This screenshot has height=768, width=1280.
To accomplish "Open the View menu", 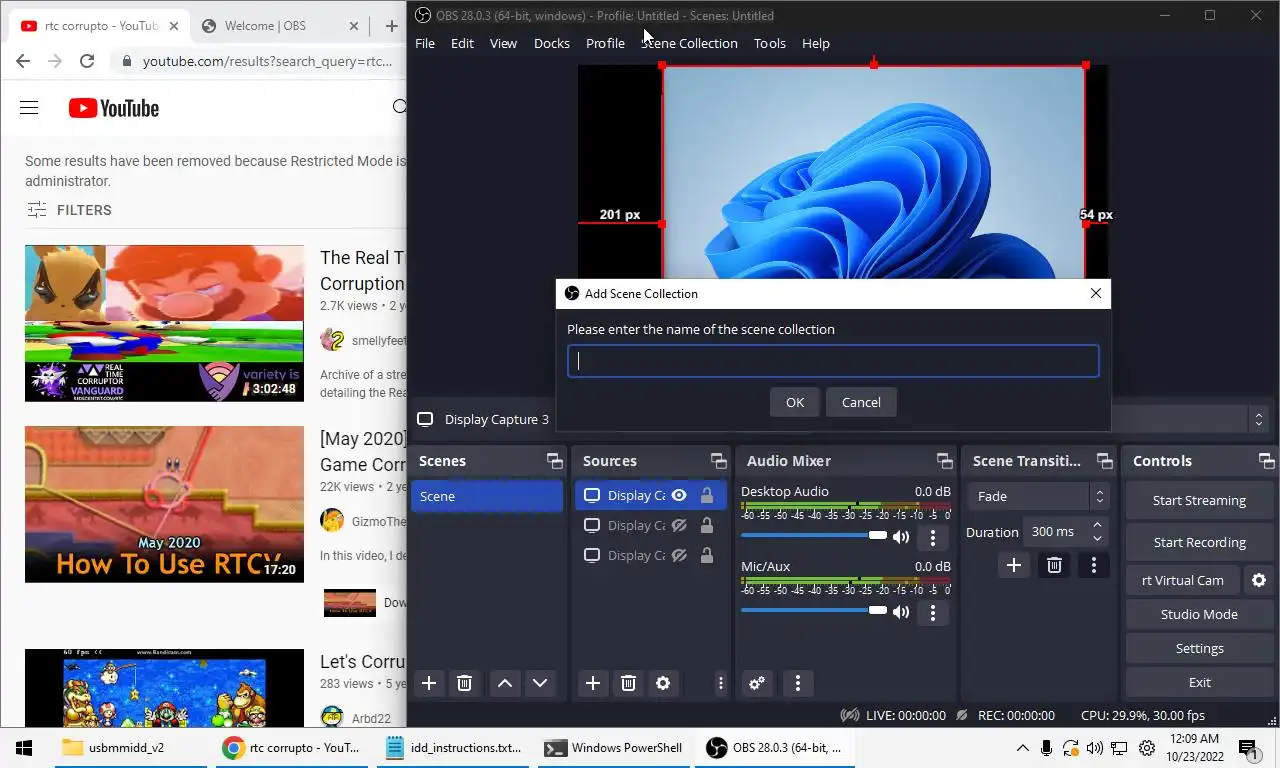I will click(503, 43).
